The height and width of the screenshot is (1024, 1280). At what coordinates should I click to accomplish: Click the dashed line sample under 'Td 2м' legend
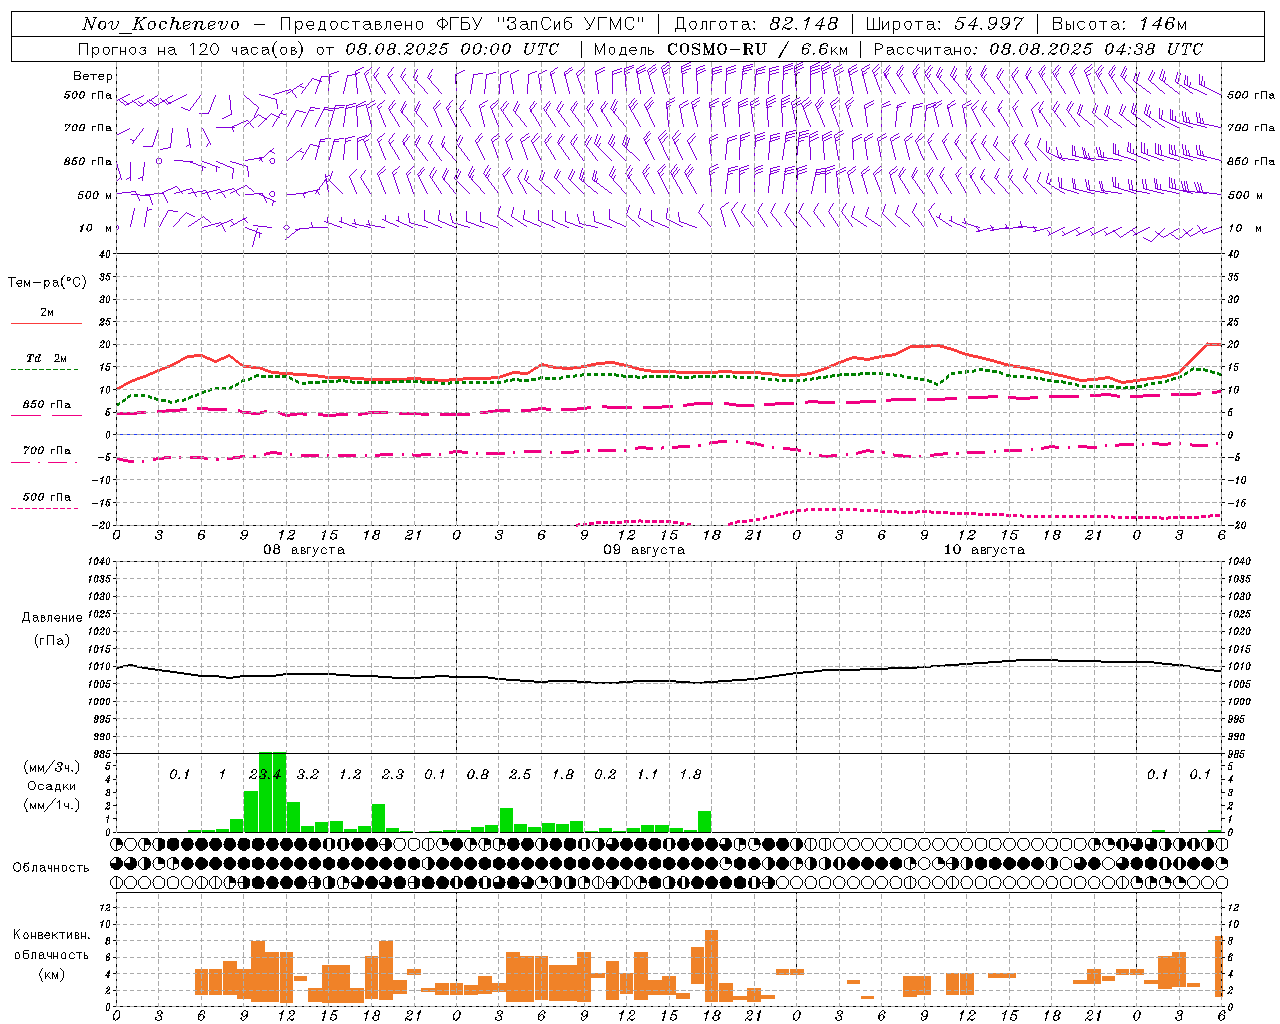46,369
